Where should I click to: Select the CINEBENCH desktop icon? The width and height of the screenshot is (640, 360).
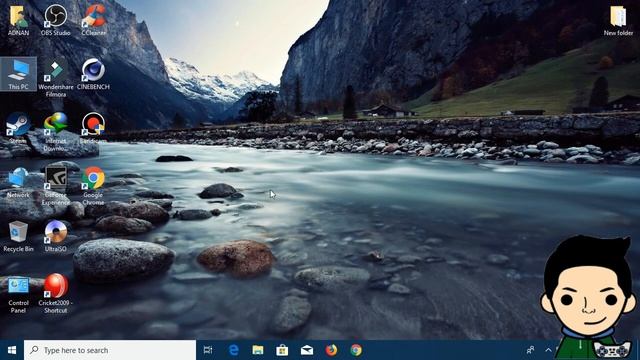(93, 74)
